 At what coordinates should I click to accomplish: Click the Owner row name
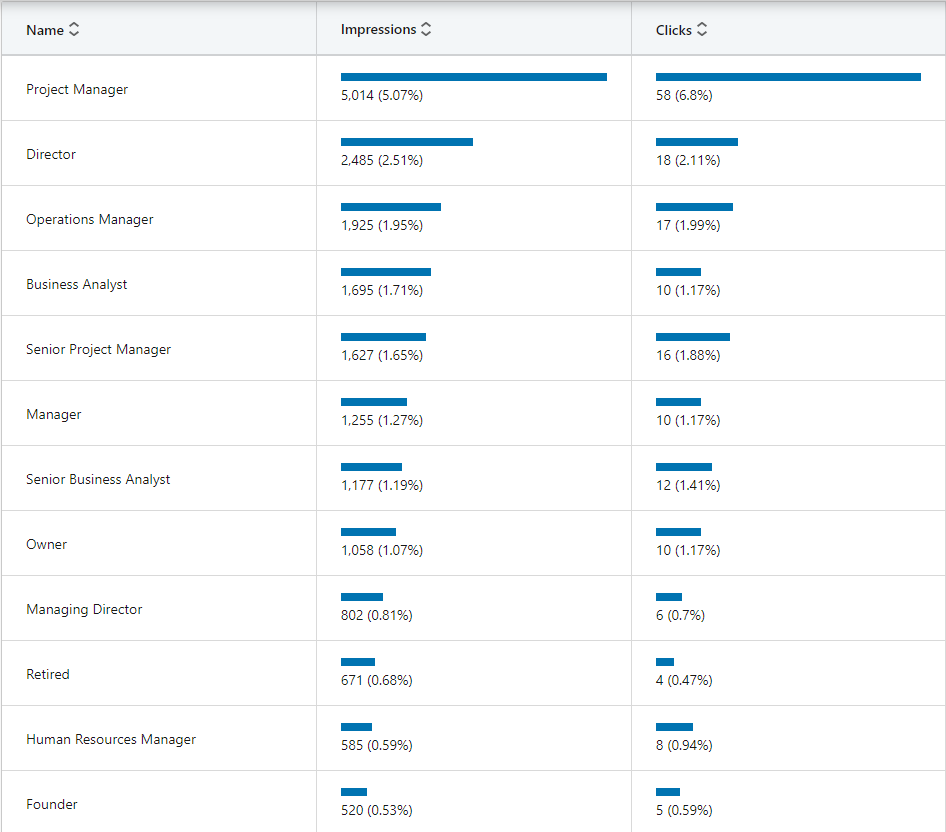click(x=47, y=544)
